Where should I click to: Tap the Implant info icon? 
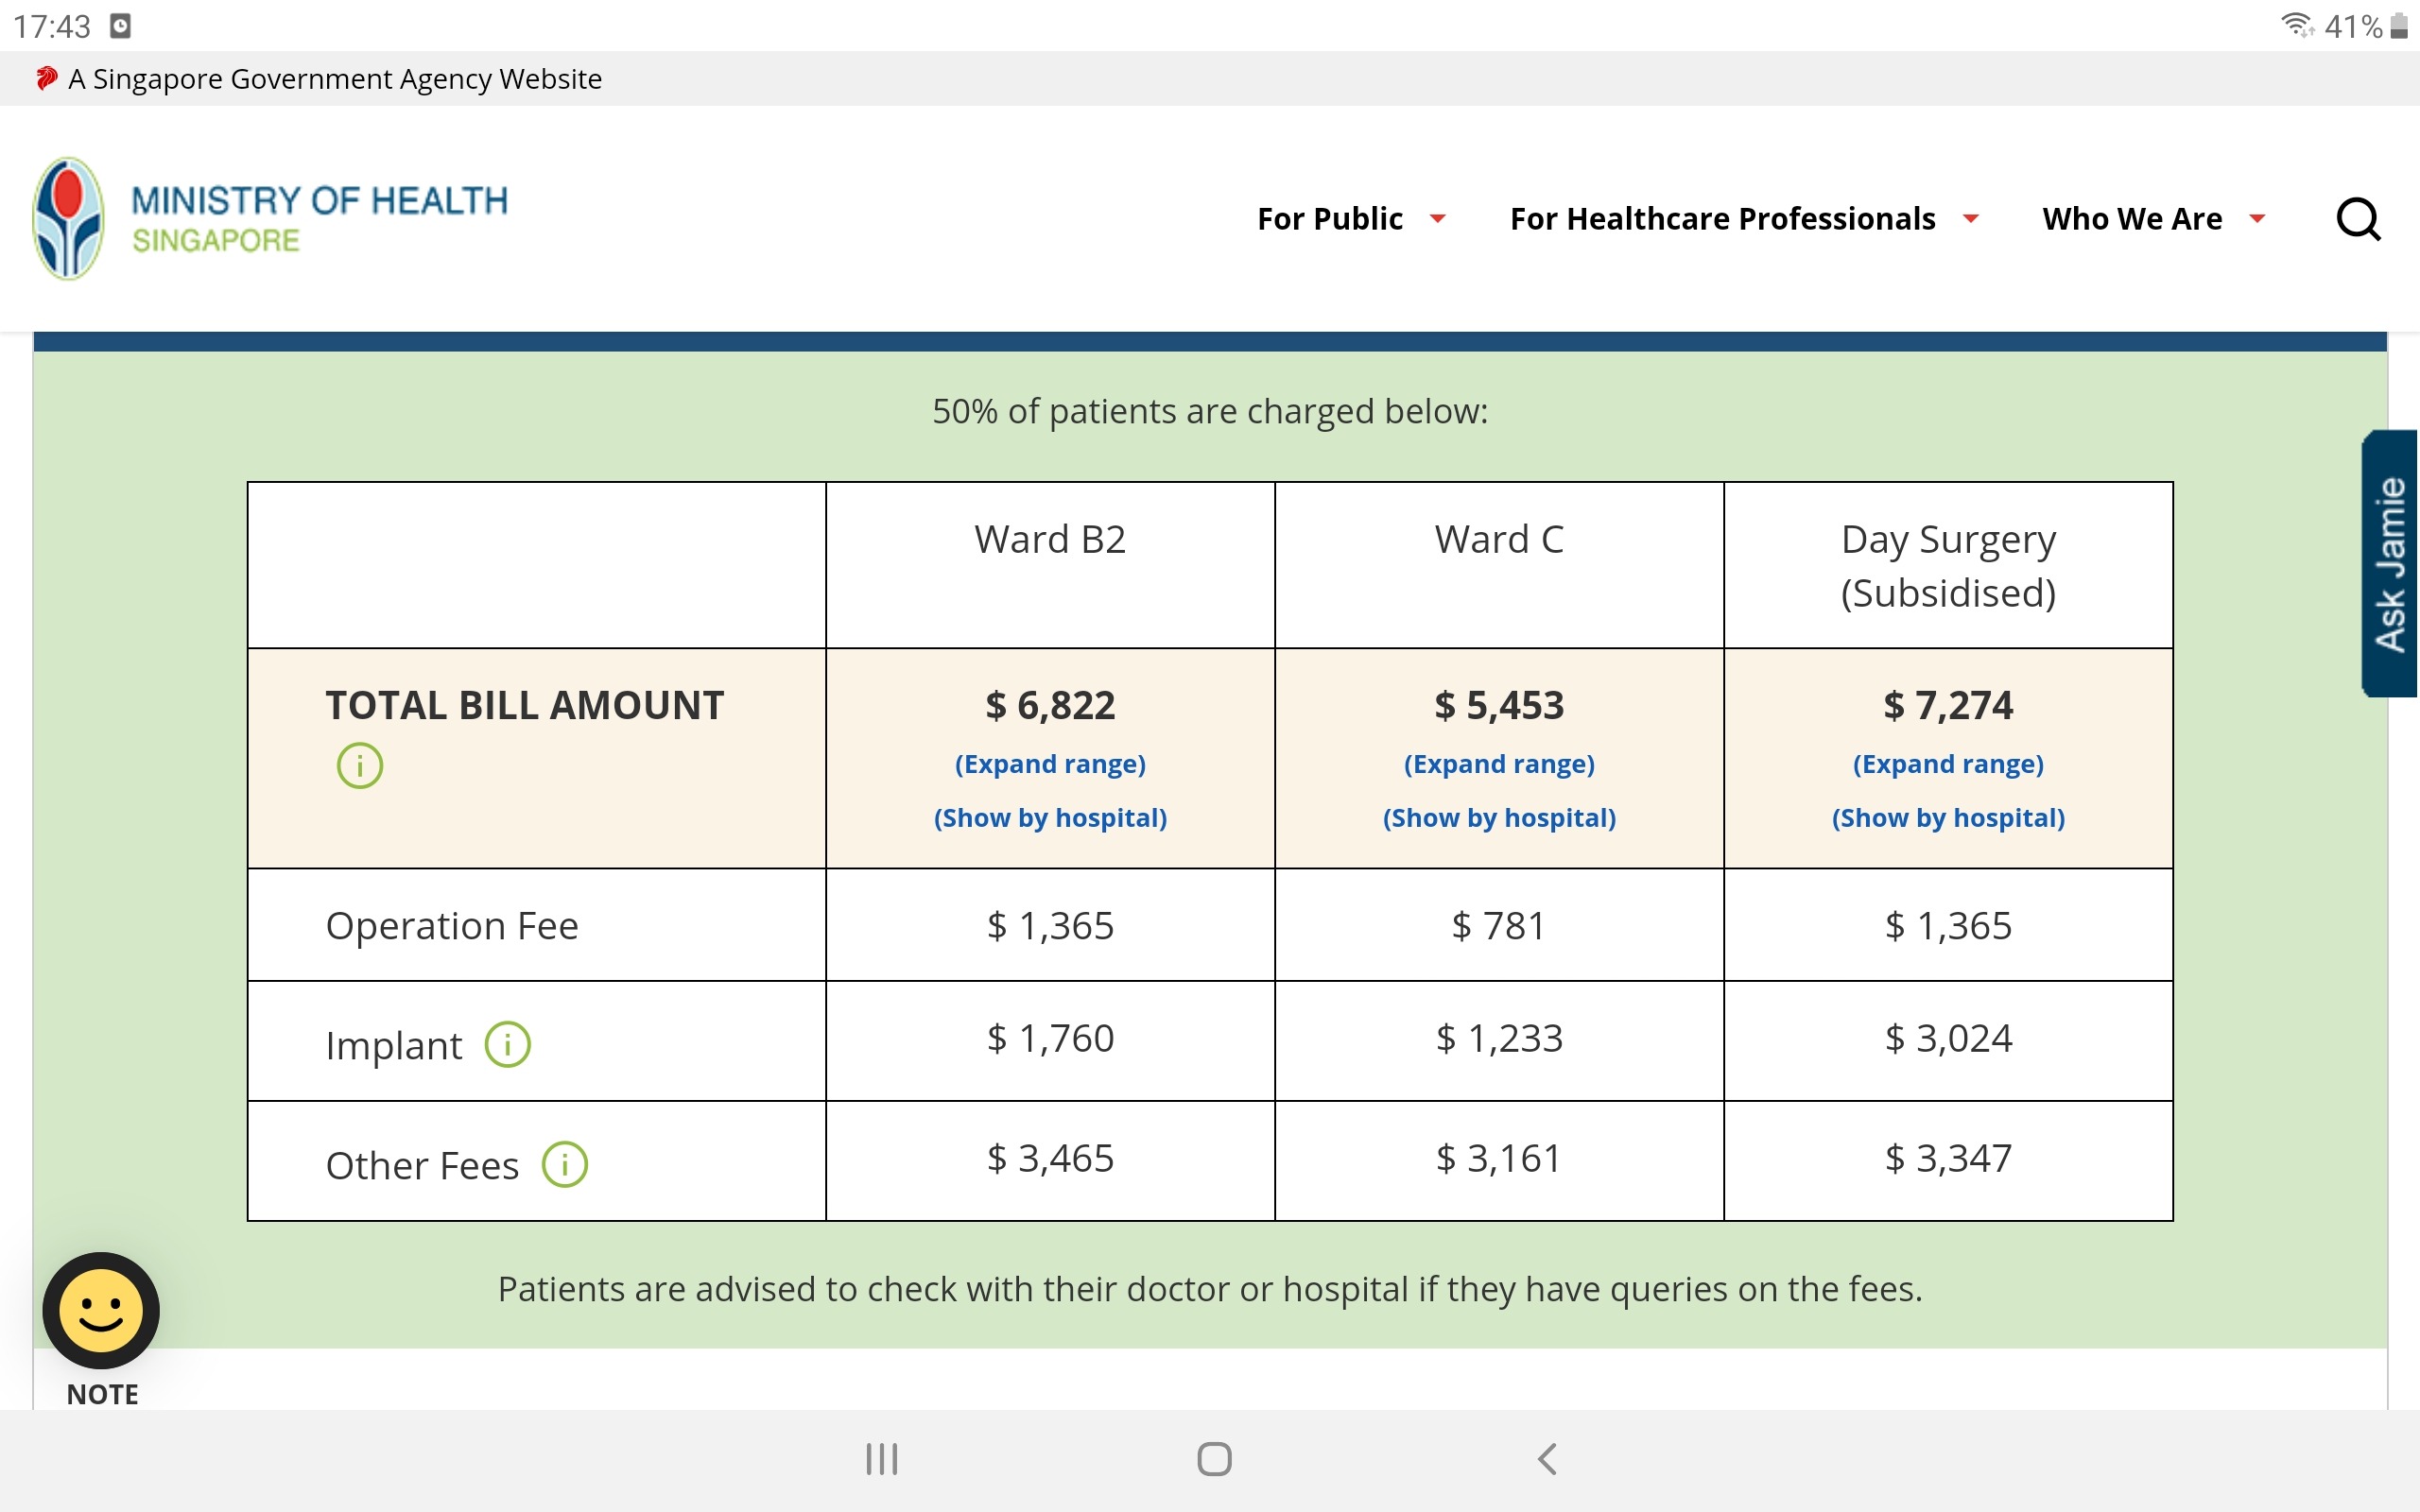click(507, 1045)
